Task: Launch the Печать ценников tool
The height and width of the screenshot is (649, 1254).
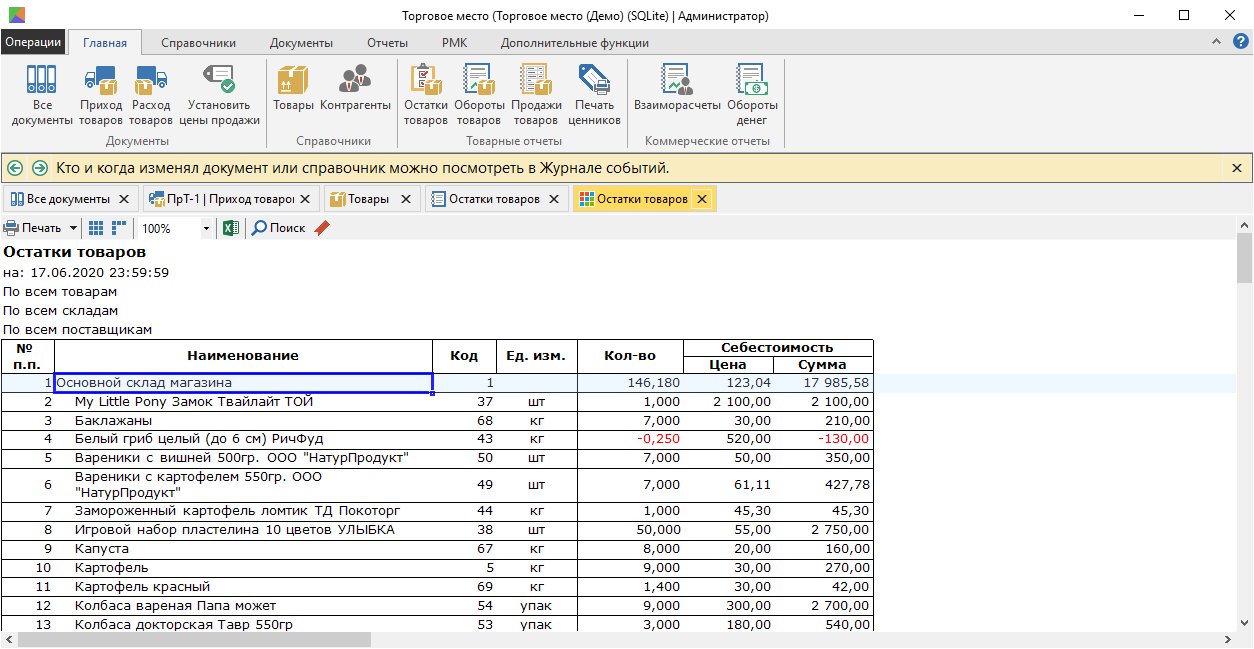Action: point(594,95)
